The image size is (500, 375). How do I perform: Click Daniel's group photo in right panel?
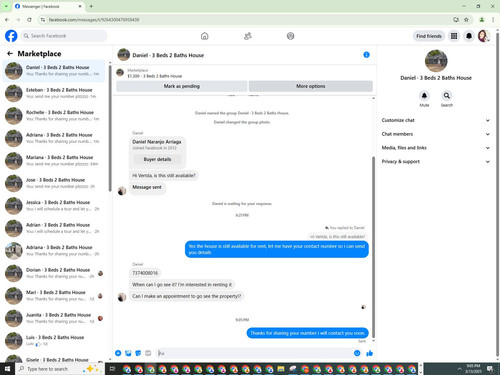tap(436, 61)
